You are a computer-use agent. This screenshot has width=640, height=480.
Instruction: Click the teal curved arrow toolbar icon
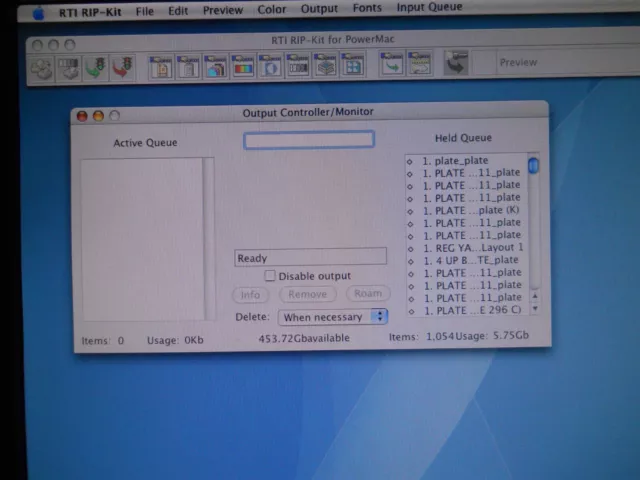[391, 63]
